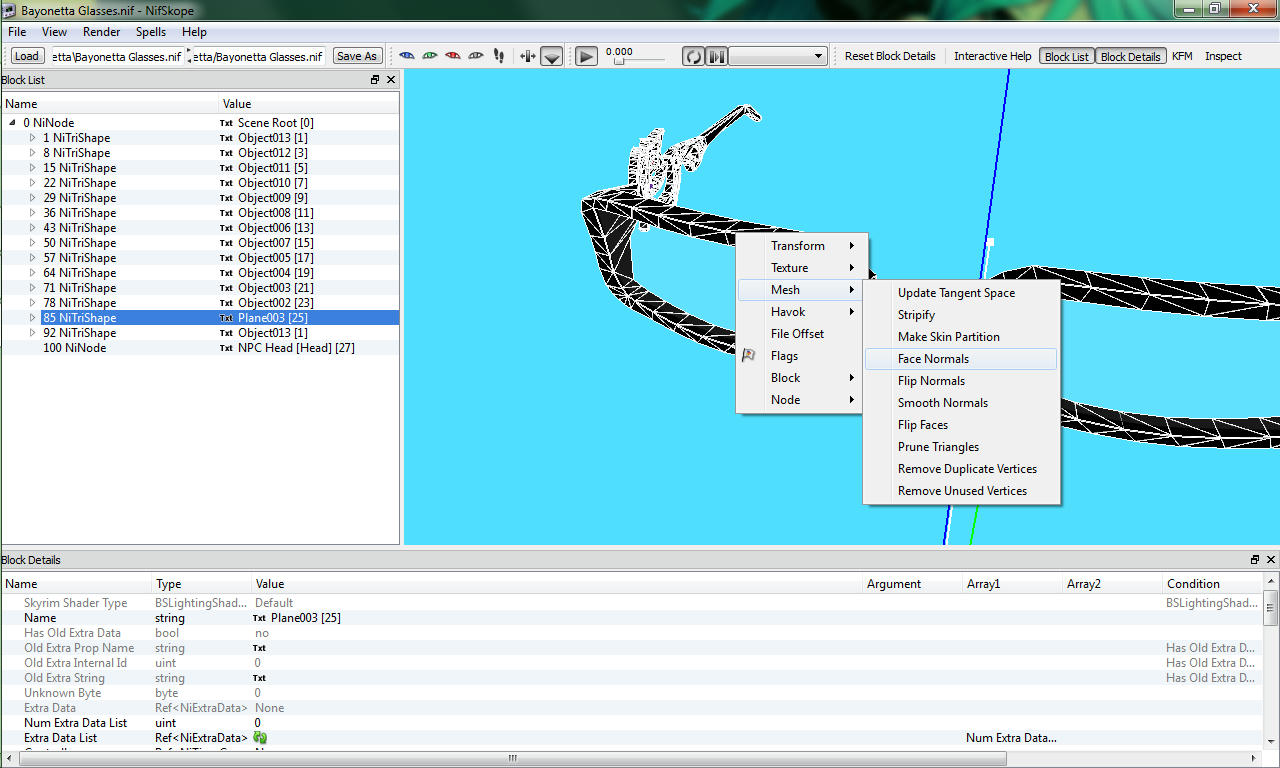Float the Block Details panel
Image resolution: width=1280 pixels, height=768 pixels.
point(1255,560)
